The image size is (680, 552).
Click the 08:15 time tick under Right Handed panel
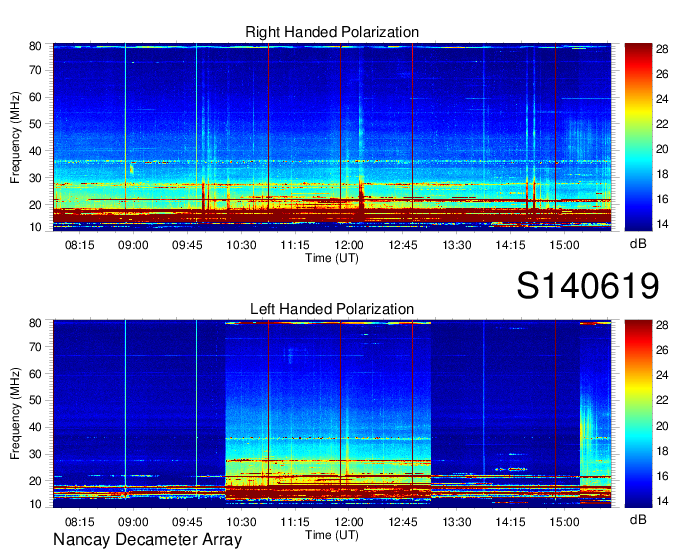[79, 245]
